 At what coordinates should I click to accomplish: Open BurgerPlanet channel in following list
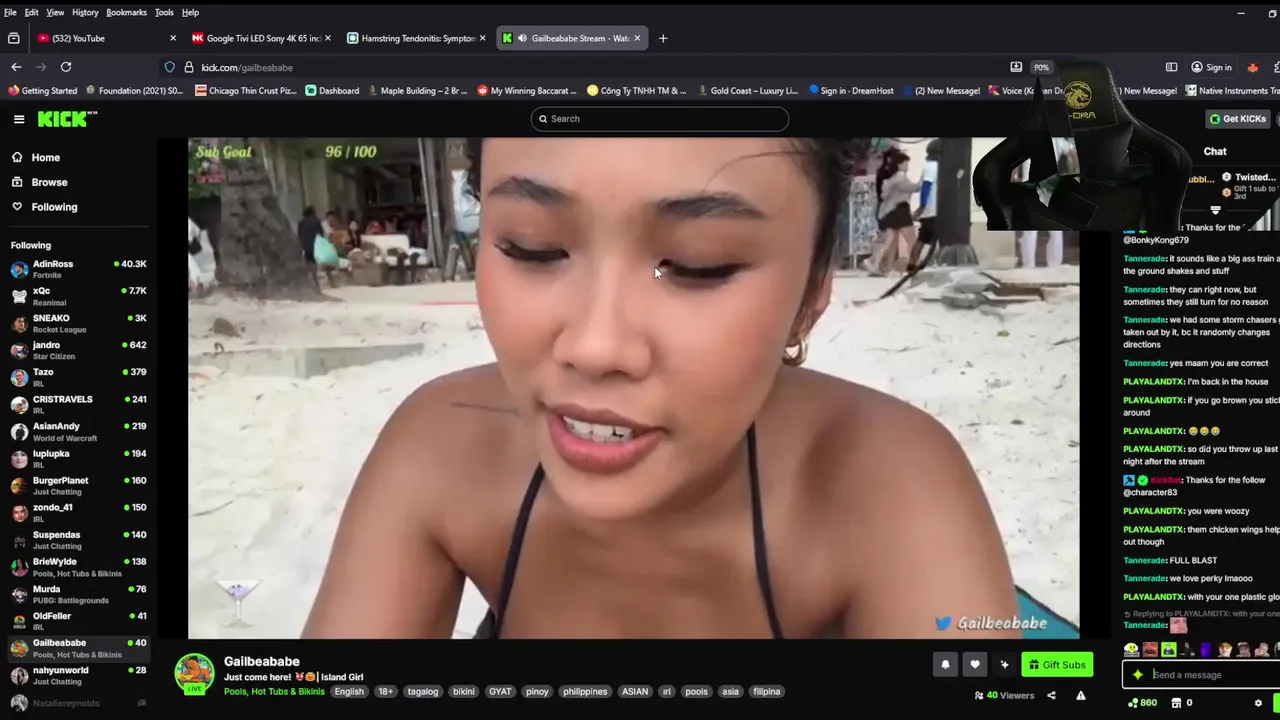point(78,485)
